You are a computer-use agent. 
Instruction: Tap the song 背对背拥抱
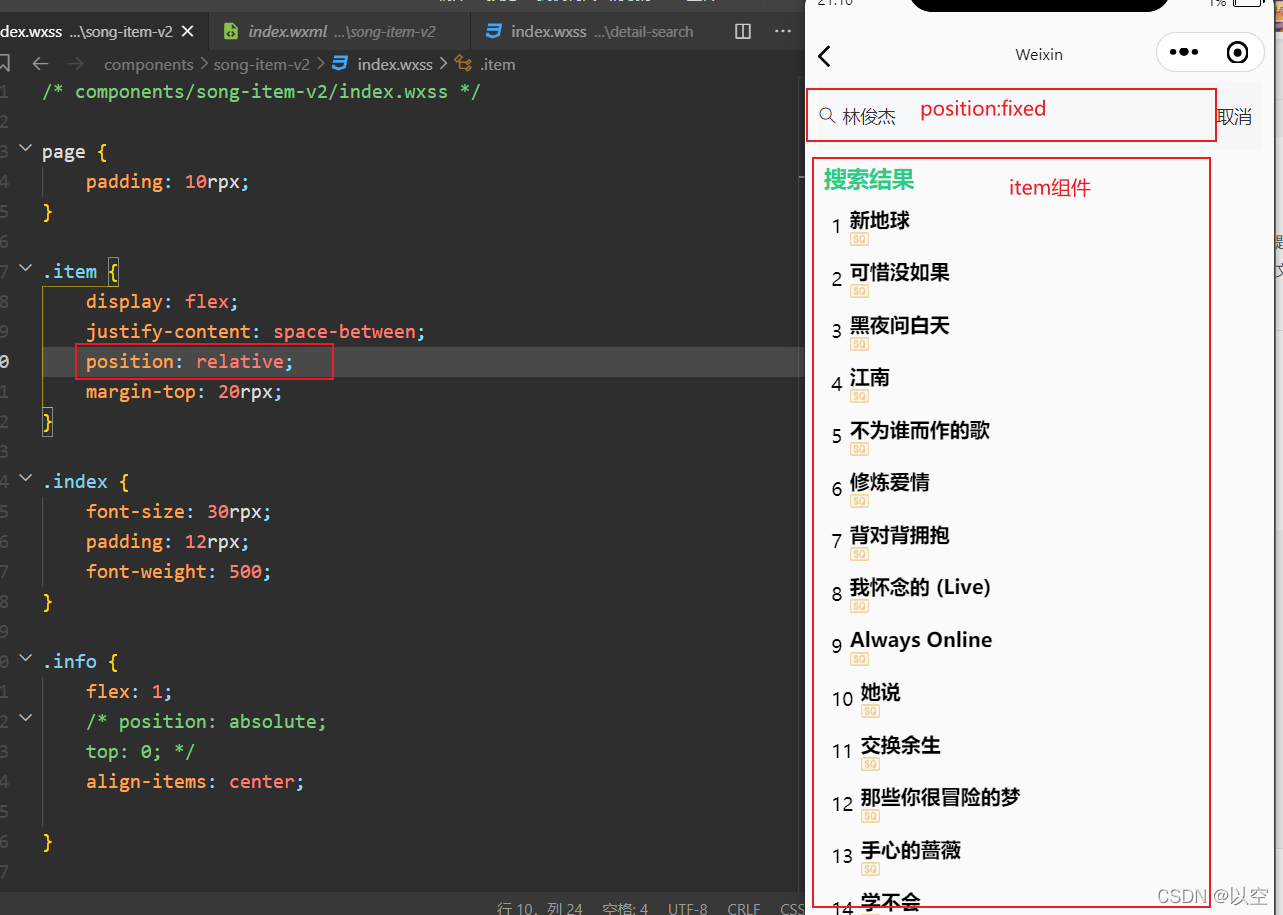(x=900, y=535)
